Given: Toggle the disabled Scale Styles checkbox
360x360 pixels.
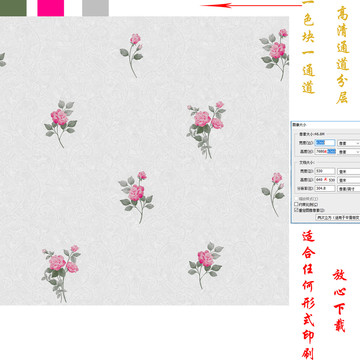Looking at the screenshot, I should click(296, 199).
